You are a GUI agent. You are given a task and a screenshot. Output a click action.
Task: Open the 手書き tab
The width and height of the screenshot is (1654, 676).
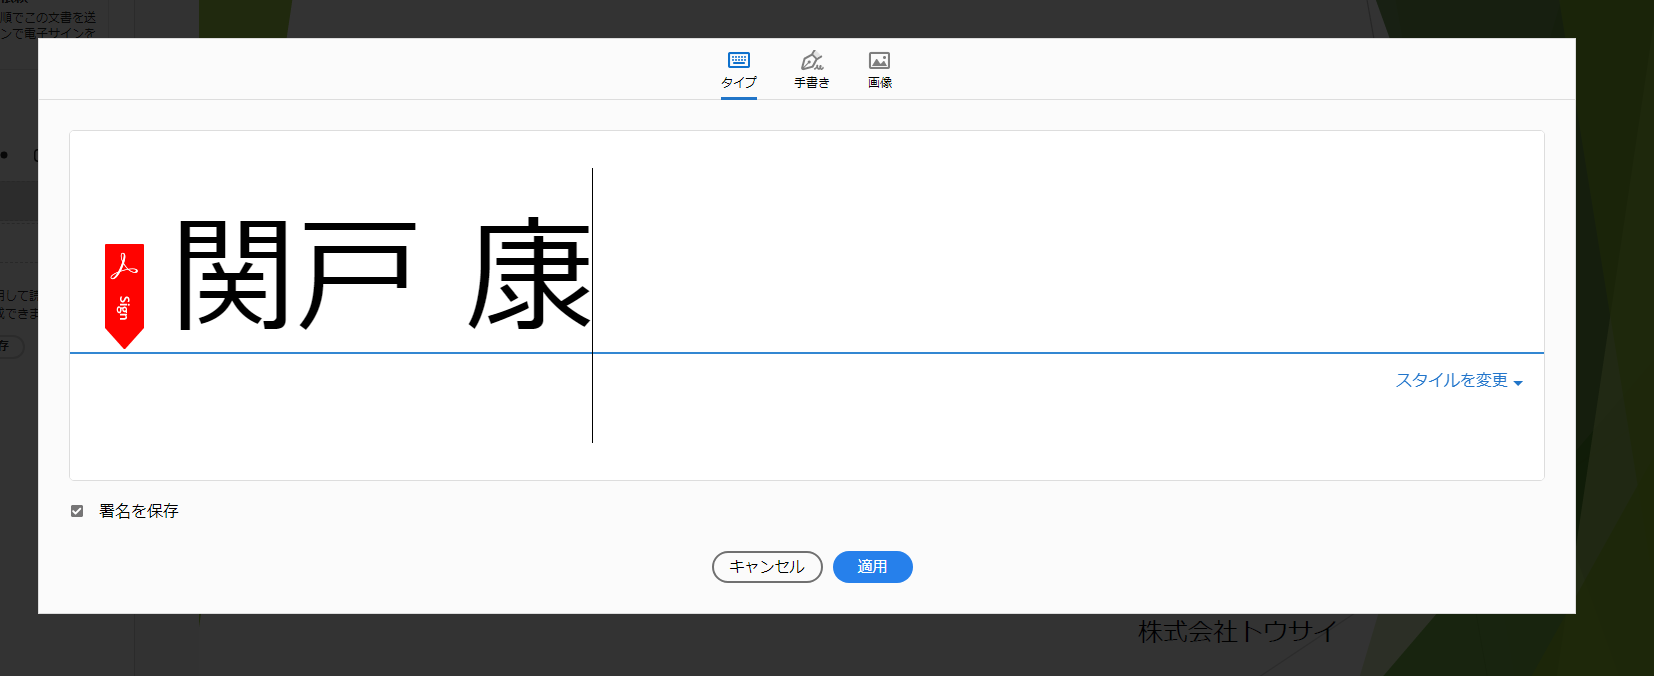[812, 82]
